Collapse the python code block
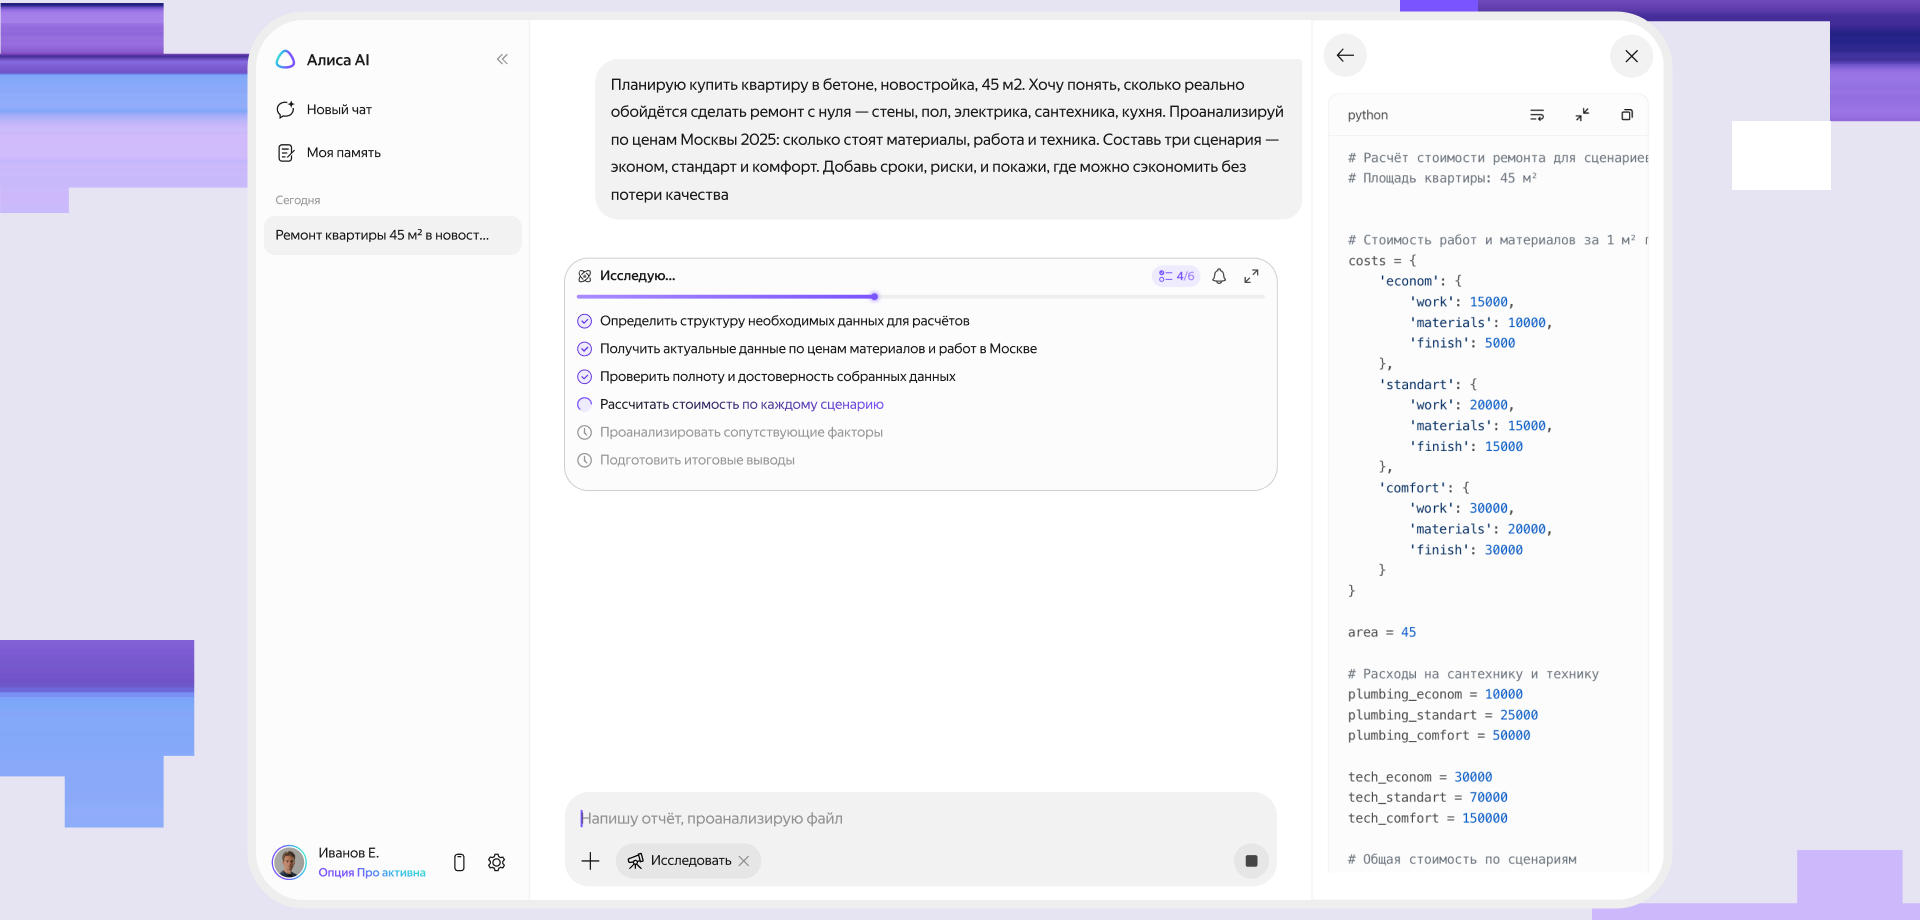Image resolution: width=1920 pixels, height=920 pixels. (x=1582, y=115)
